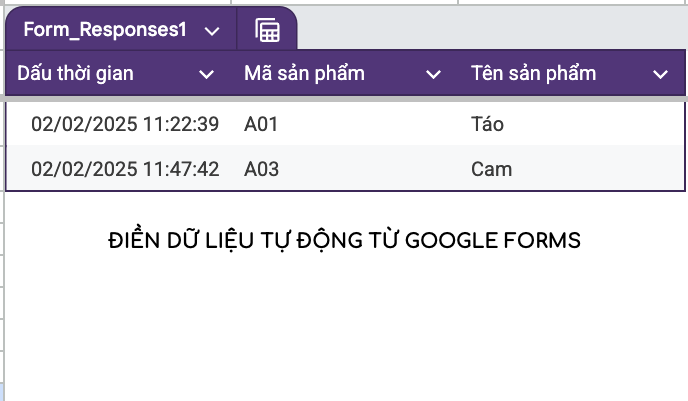The height and width of the screenshot is (401, 688).
Task: Select the product code cell A03
Action: click(261, 169)
